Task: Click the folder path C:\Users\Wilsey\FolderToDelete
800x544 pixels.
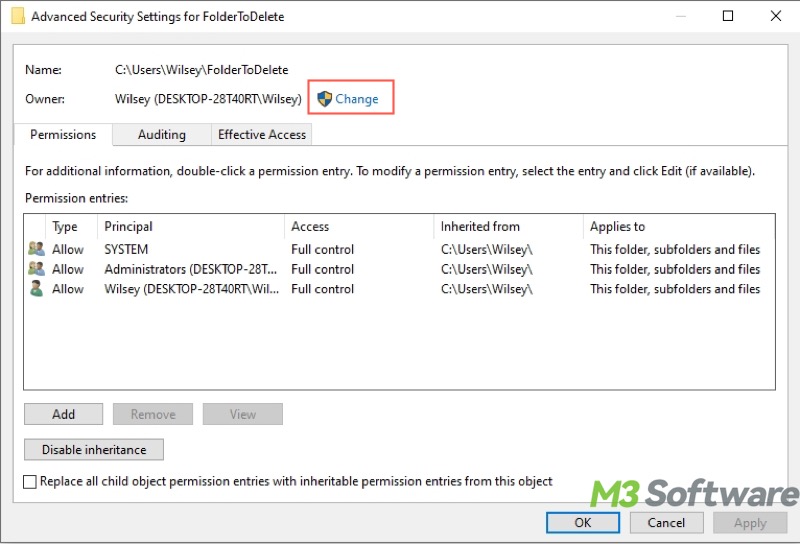Action: click(202, 70)
